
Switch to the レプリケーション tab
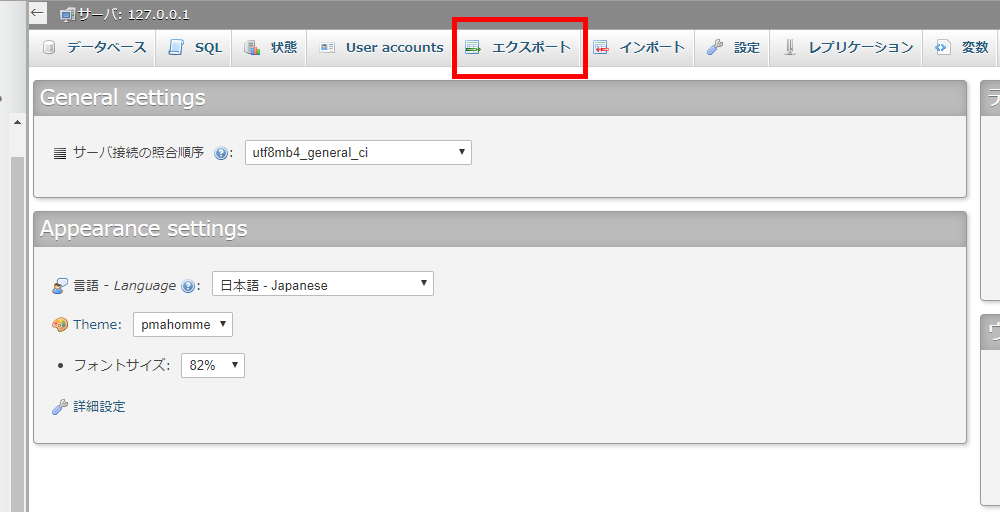pos(850,47)
